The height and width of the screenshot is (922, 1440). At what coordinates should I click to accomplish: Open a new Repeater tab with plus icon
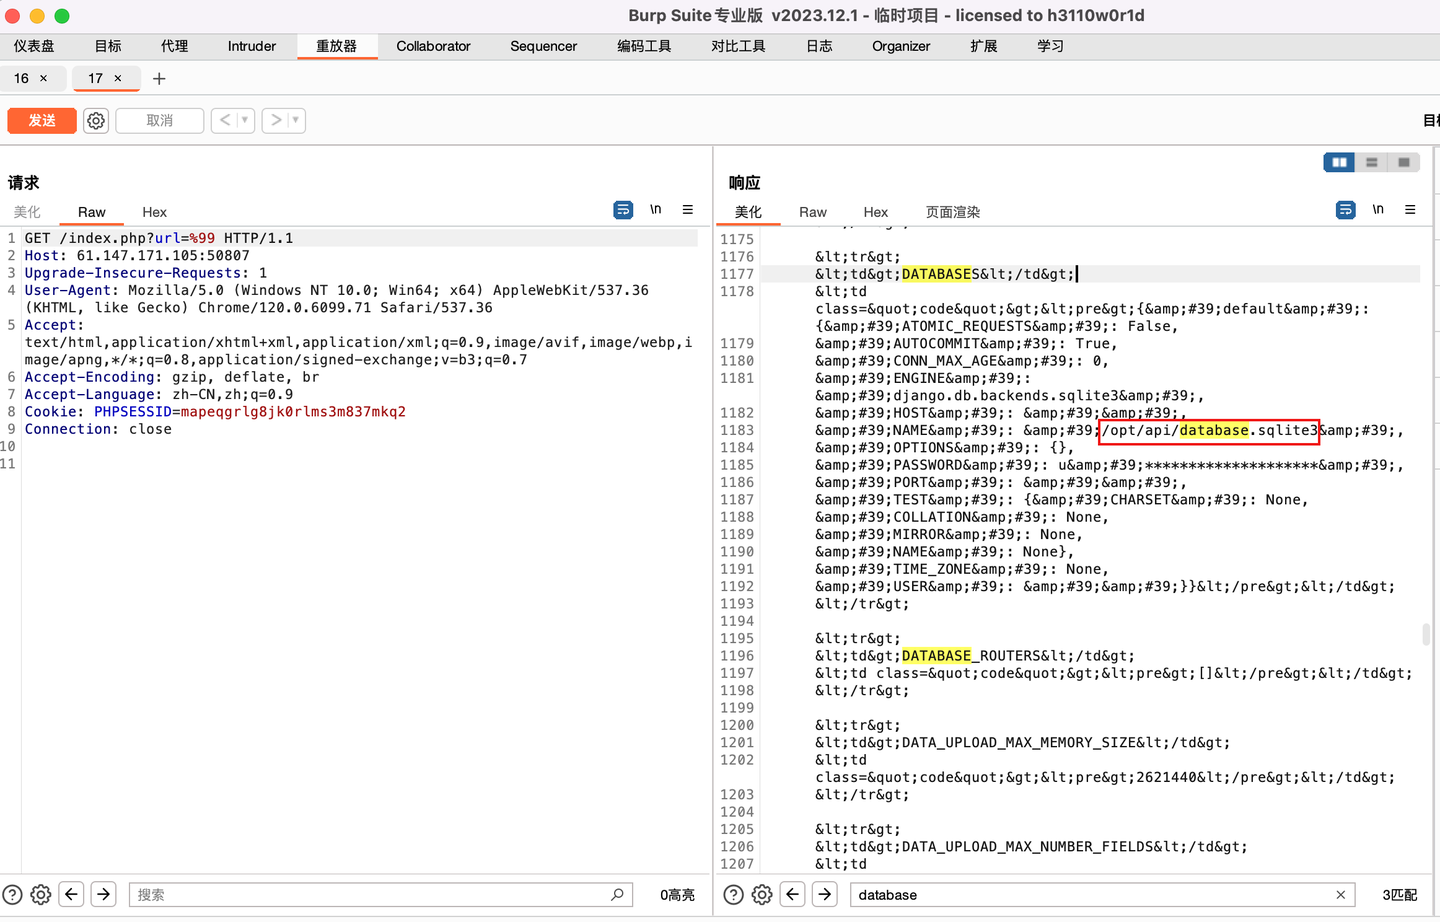coord(159,78)
